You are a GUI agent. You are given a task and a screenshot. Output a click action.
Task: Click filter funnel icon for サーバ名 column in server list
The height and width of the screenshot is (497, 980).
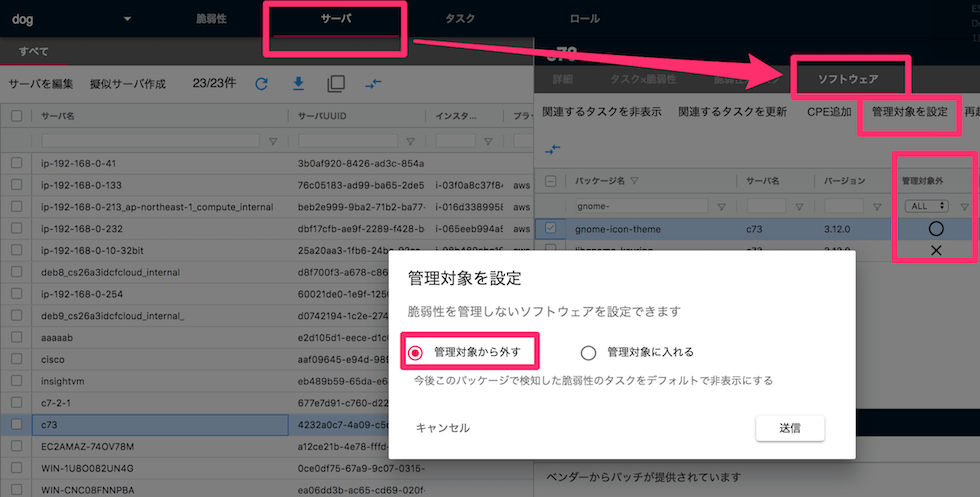click(x=273, y=141)
